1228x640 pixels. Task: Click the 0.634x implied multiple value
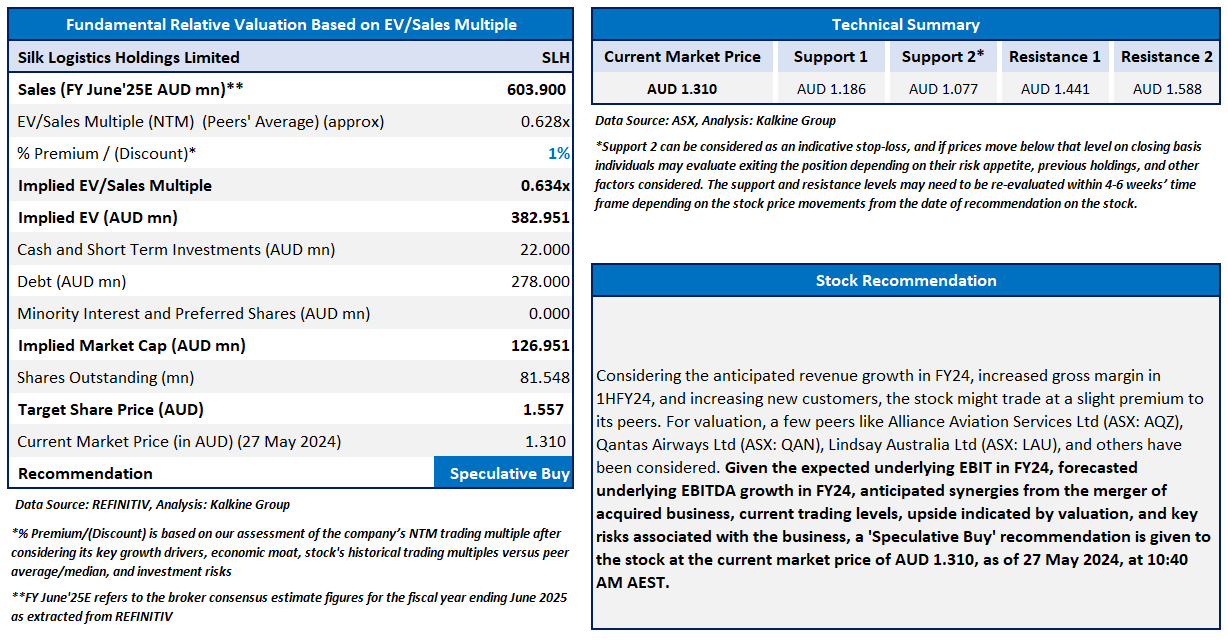[545, 185]
